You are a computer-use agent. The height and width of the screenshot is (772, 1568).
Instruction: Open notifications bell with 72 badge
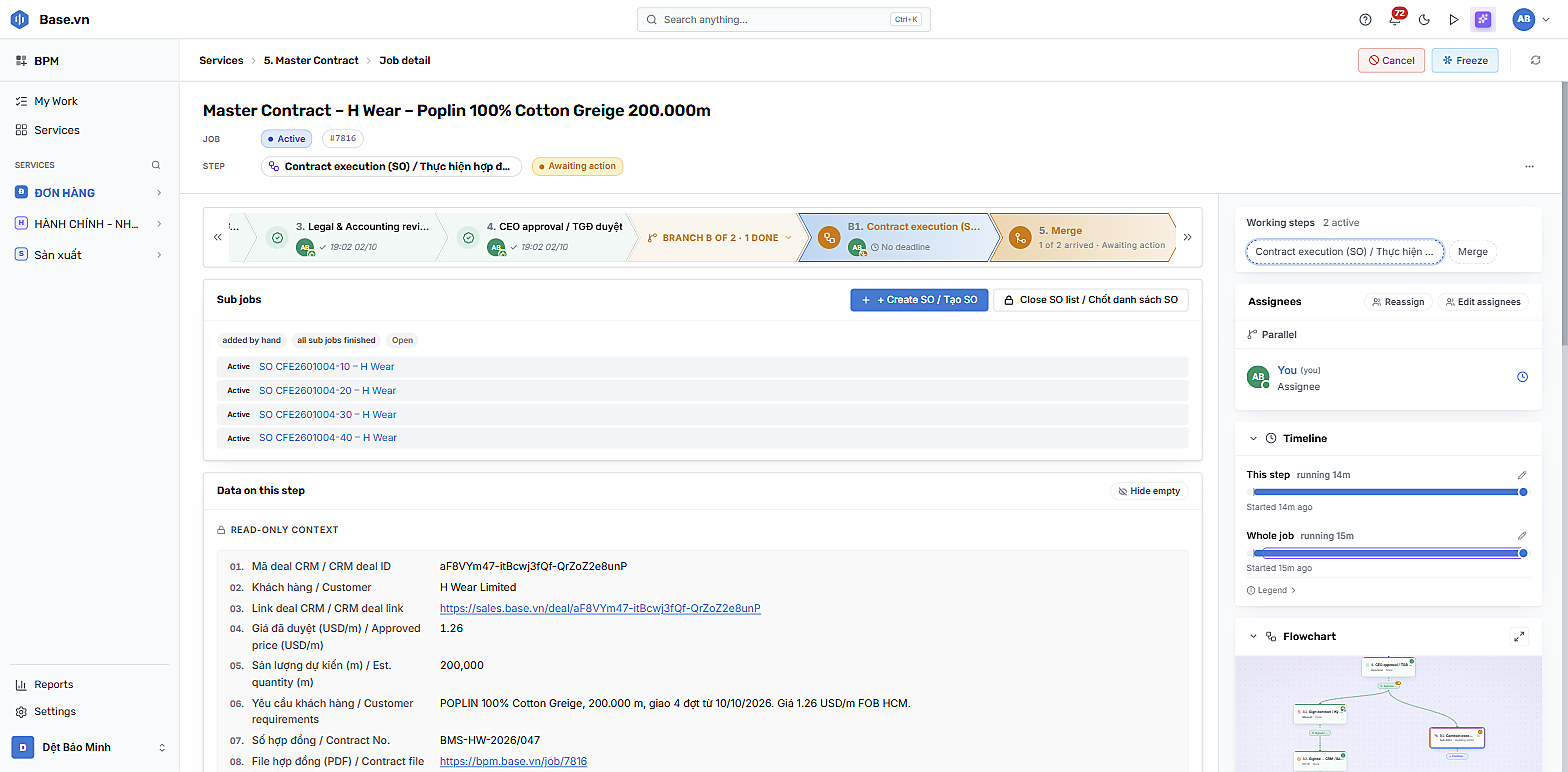tap(1395, 19)
